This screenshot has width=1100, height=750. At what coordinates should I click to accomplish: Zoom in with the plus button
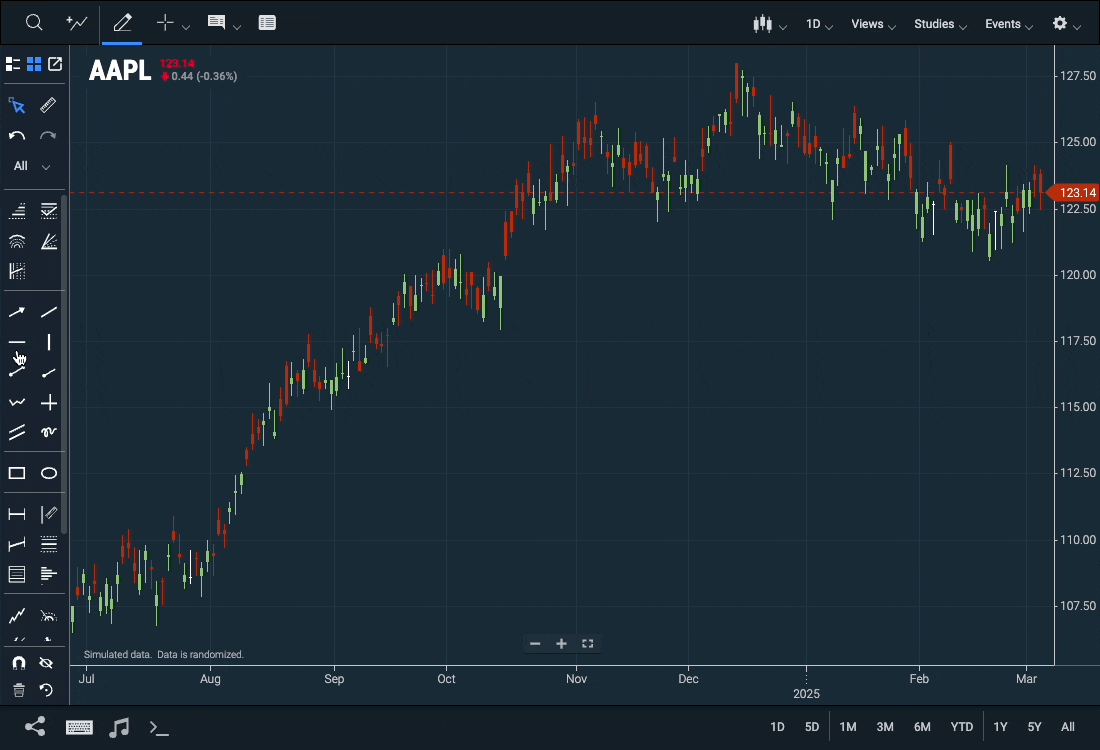pos(561,643)
